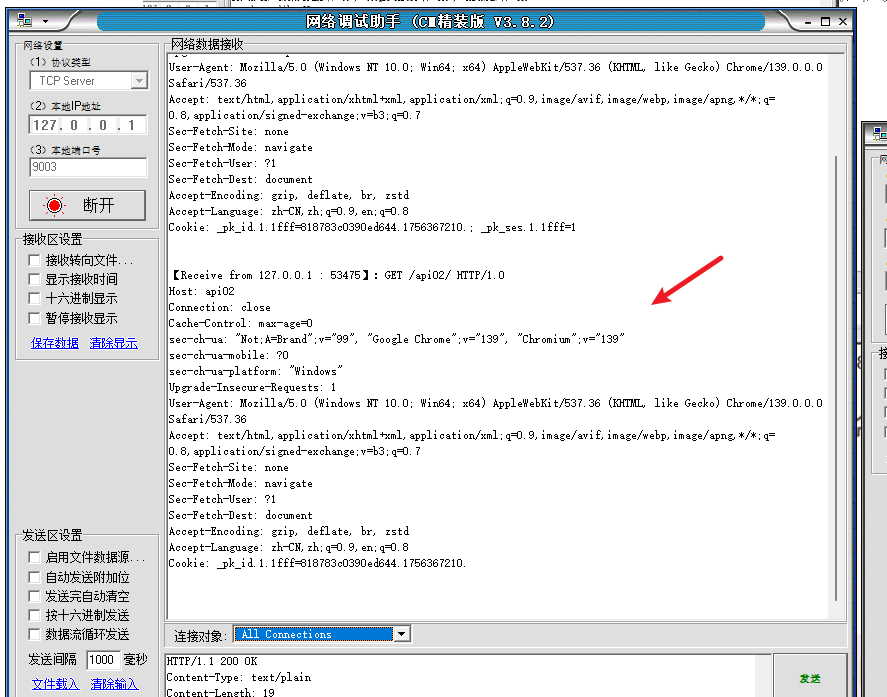The image size is (887, 697).
Task: Enable 接收转向文件 checkbox
Action: click(35, 260)
